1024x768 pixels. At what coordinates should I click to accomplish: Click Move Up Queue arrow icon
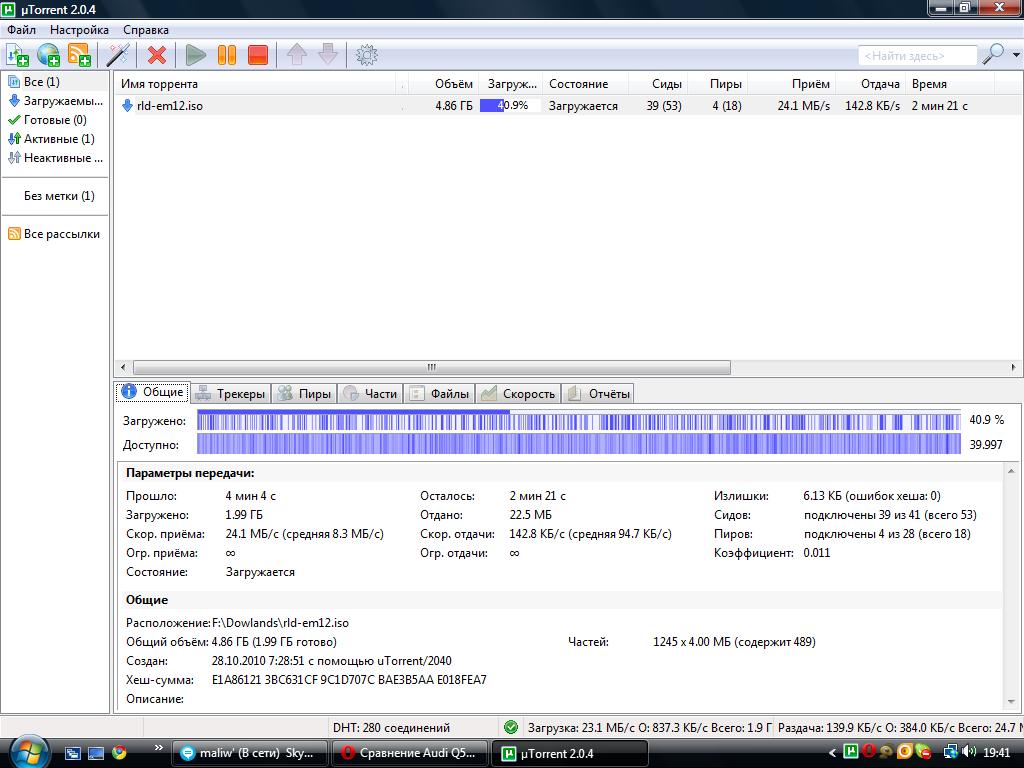[296, 55]
